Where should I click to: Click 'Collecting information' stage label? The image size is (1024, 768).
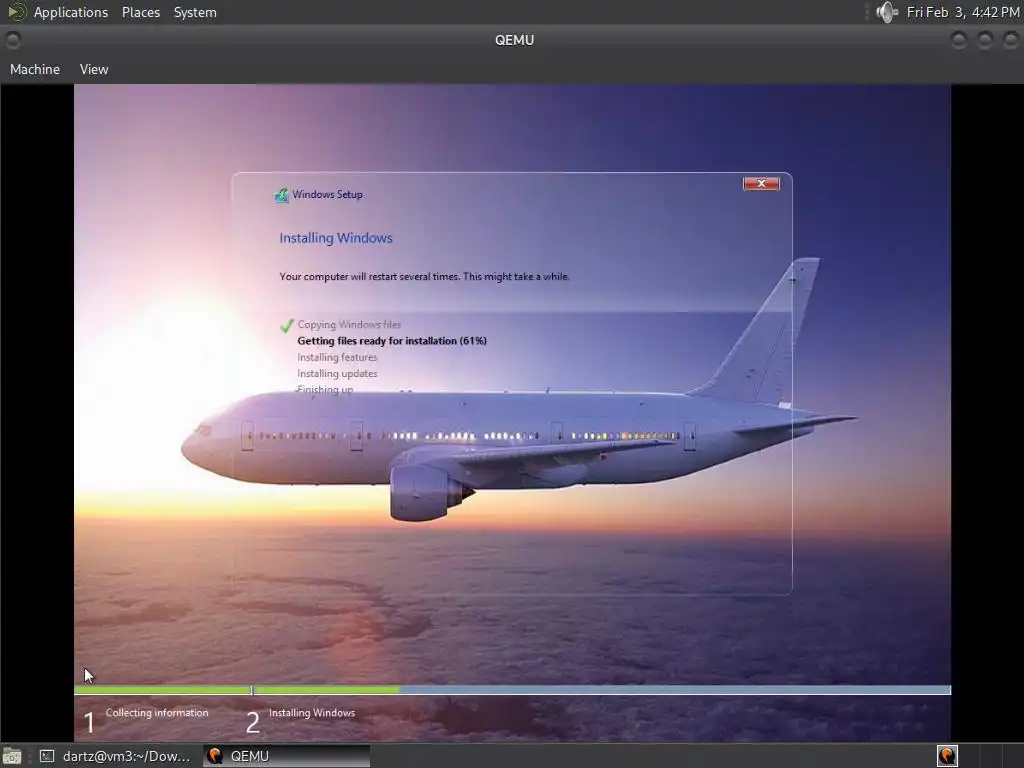157,712
